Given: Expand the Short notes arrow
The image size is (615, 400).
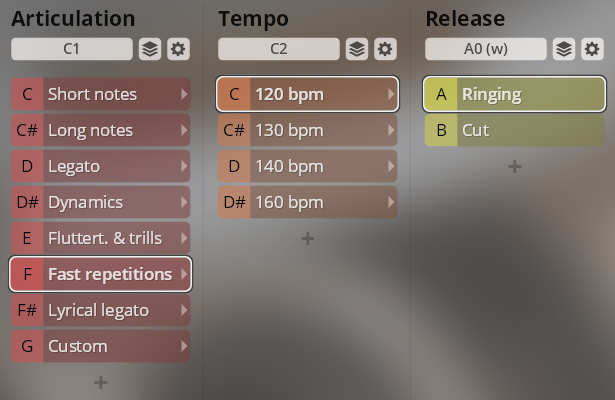Looking at the screenshot, I should 183,94.
